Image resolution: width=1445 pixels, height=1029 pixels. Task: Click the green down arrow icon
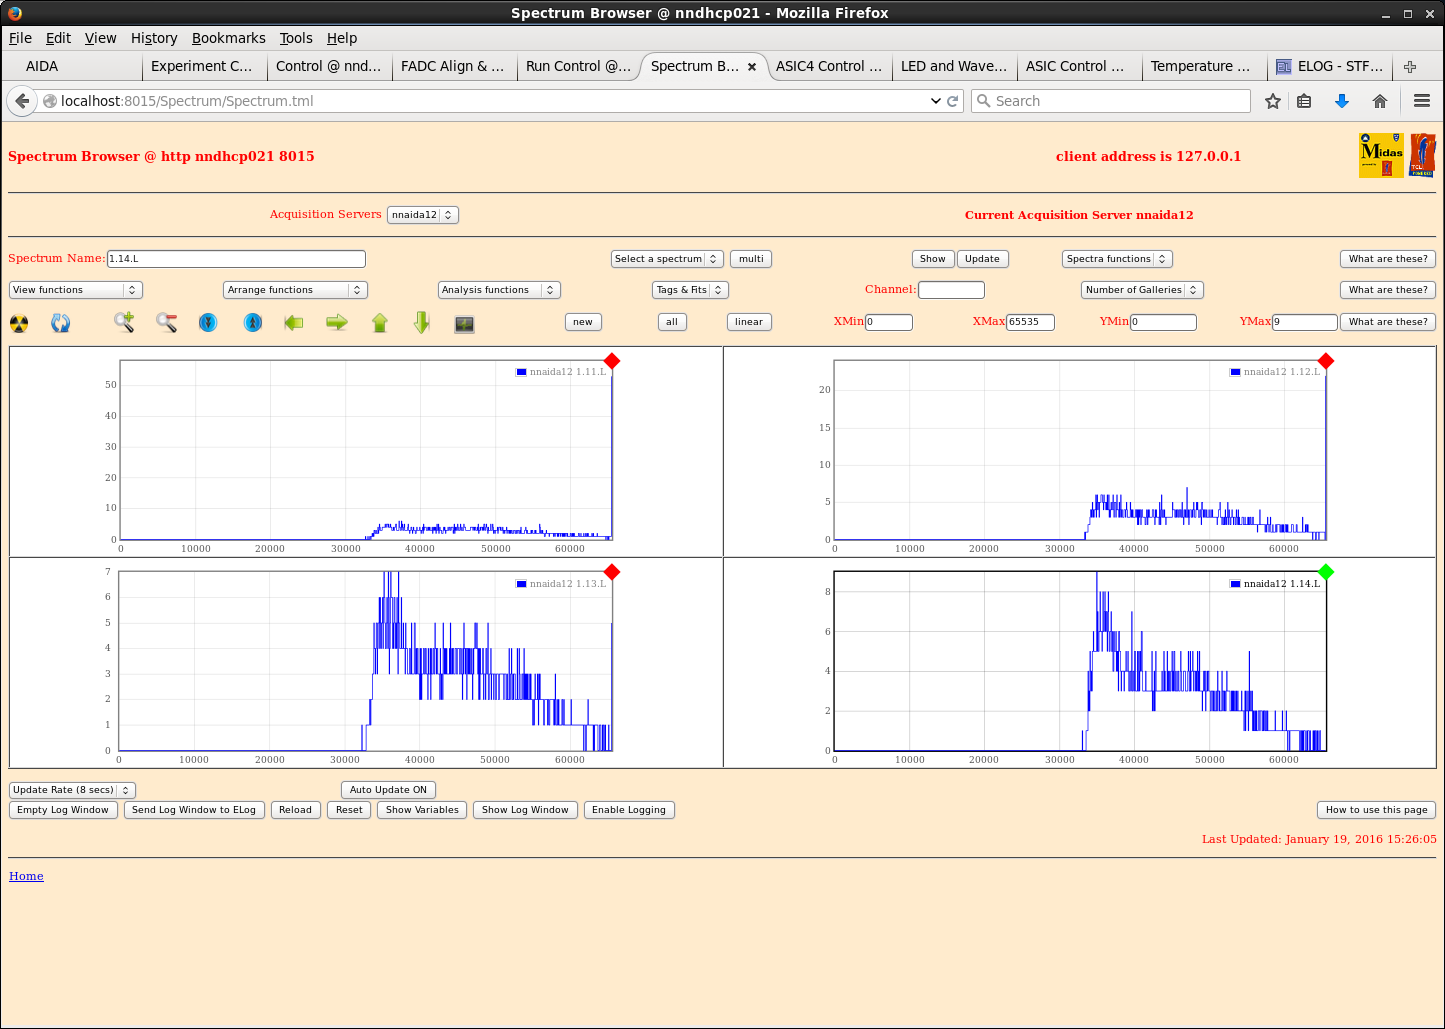coord(422,322)
